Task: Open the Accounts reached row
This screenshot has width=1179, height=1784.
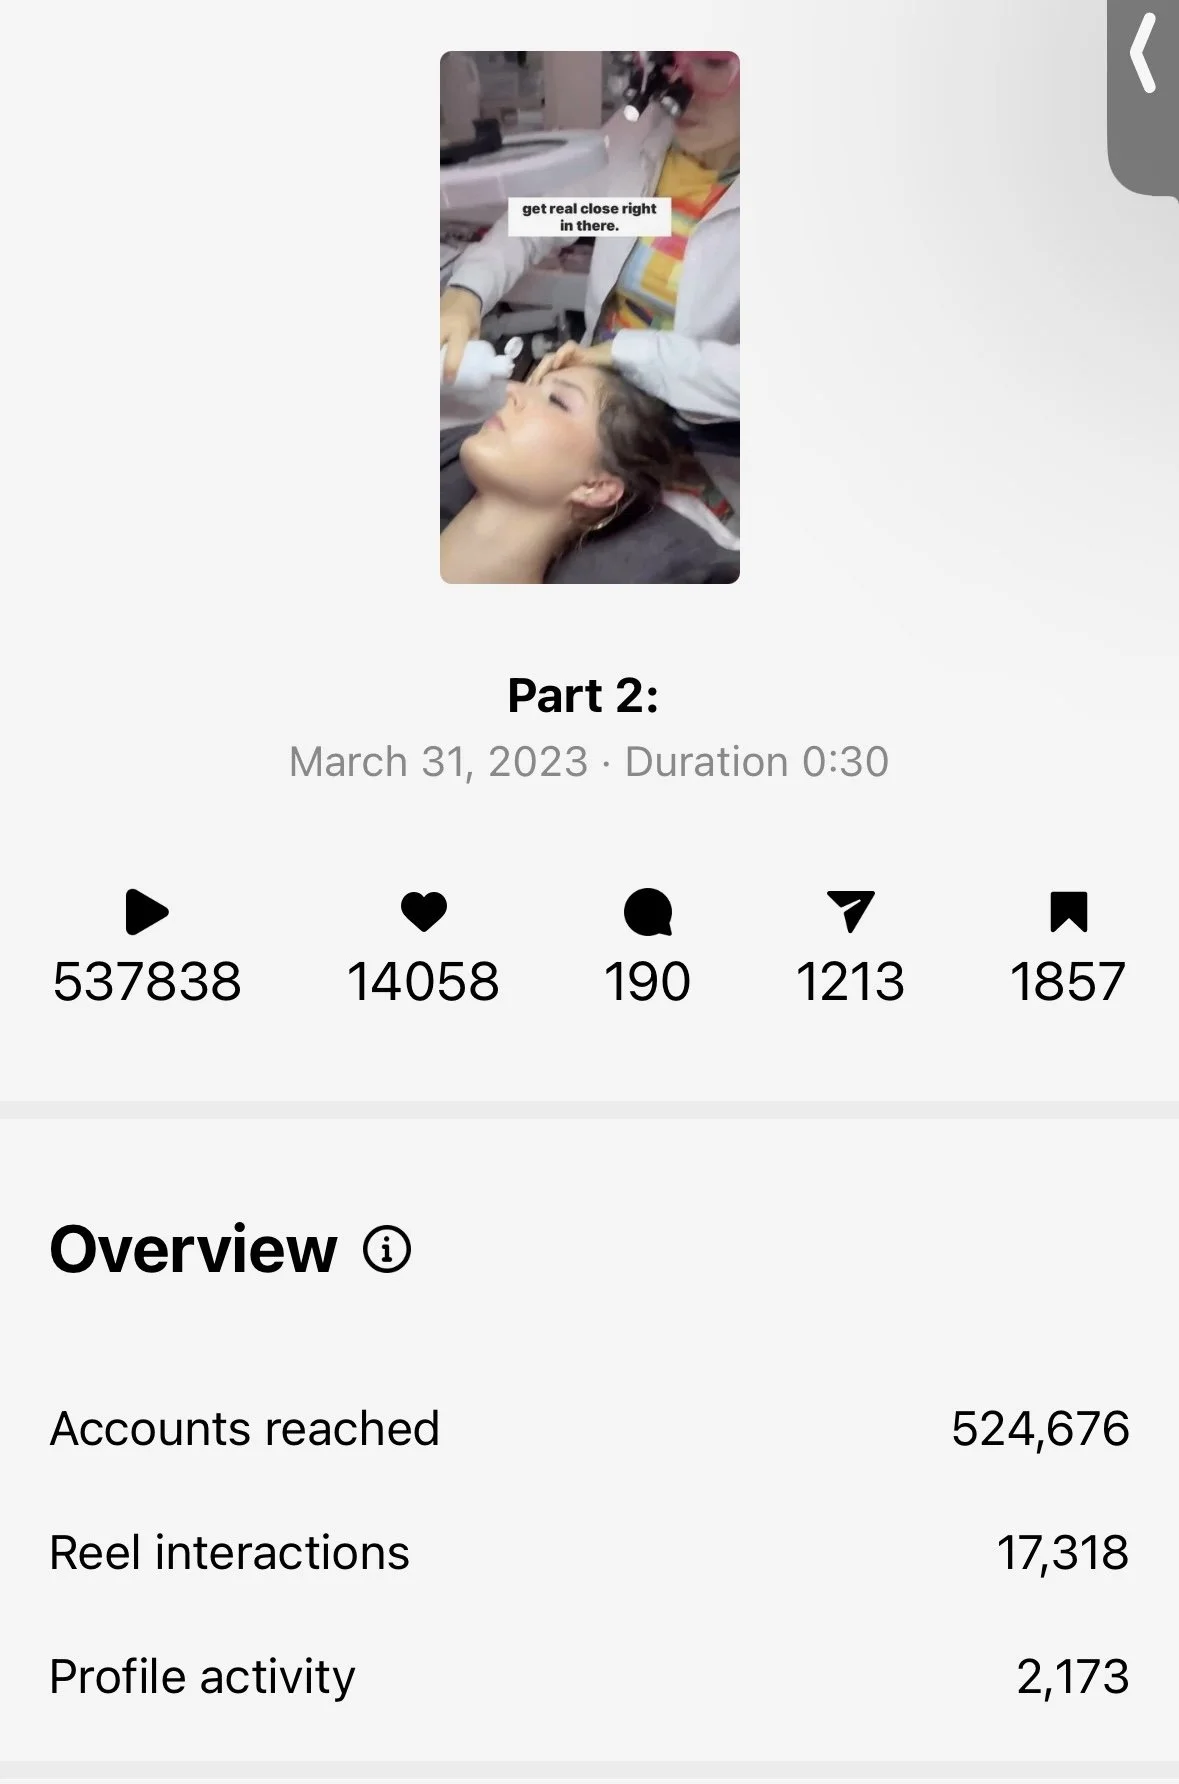Action: click(589, 1428)
